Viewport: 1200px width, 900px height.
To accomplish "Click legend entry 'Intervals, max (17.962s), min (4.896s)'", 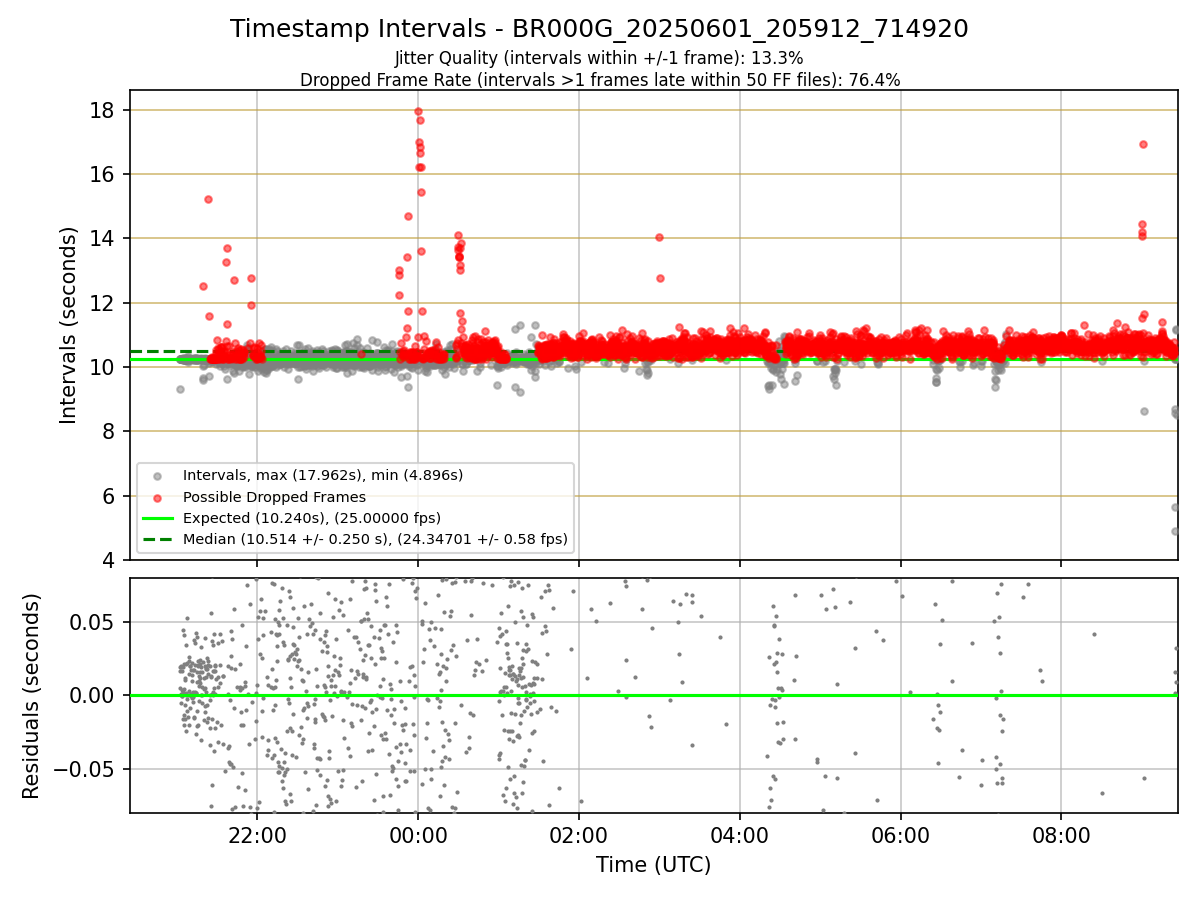I will coord(322,475).
